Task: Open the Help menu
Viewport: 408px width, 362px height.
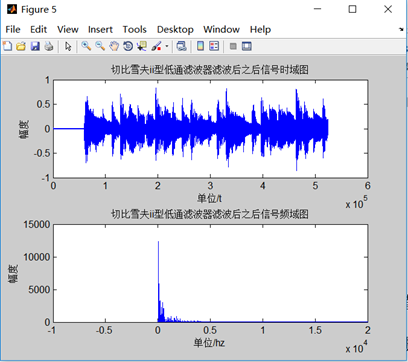Action: [x=260, y=29]
